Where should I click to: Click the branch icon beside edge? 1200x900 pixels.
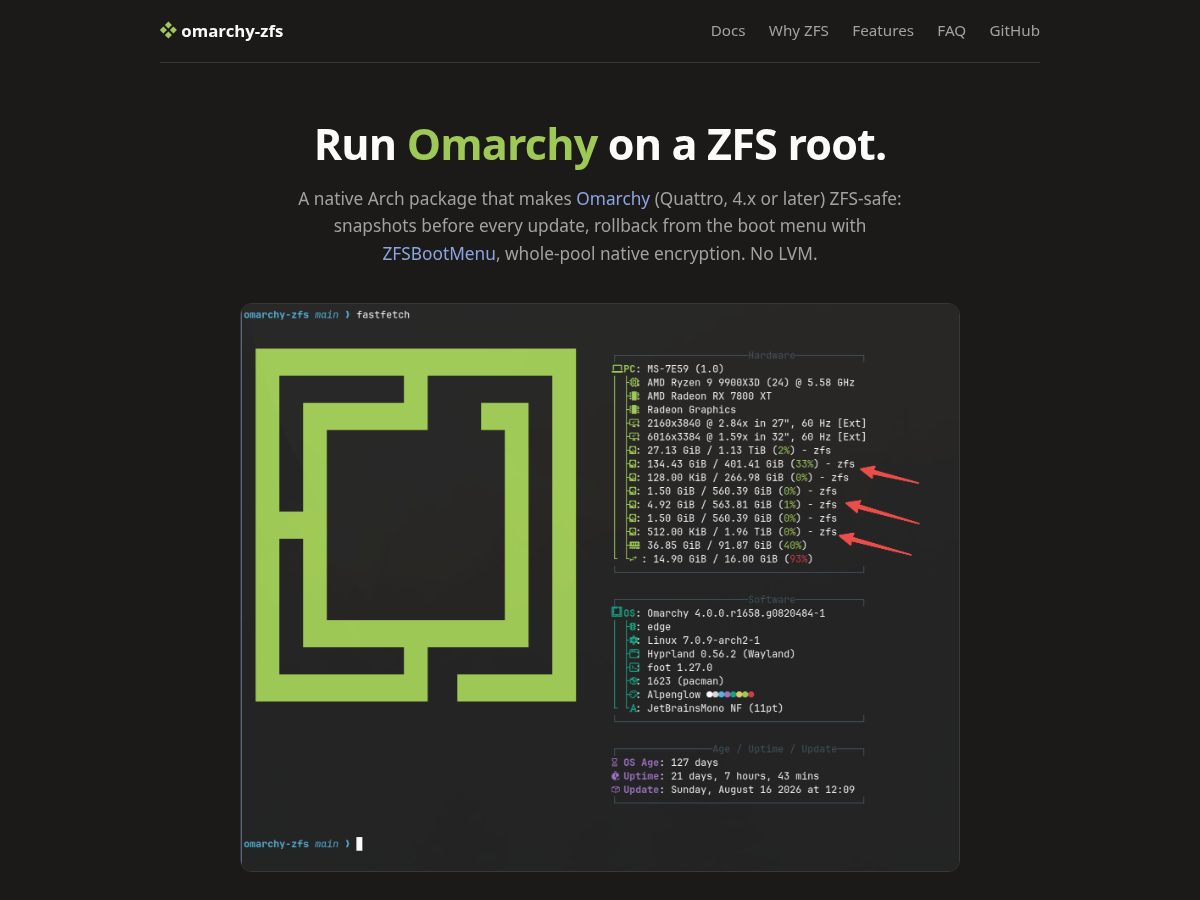coord(633,627)
